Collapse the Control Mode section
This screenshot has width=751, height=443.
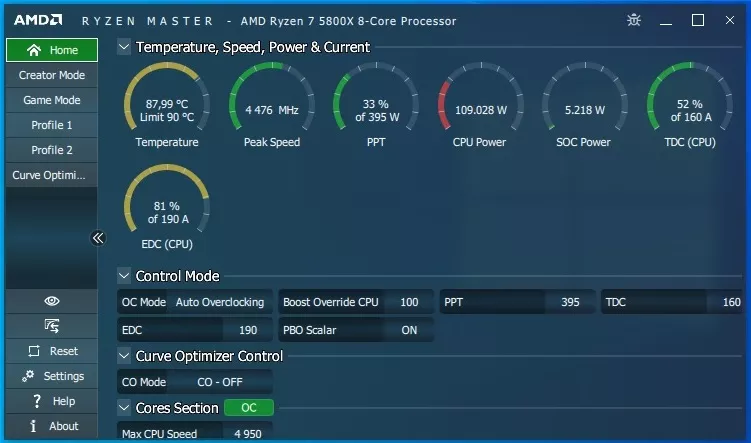124,276
